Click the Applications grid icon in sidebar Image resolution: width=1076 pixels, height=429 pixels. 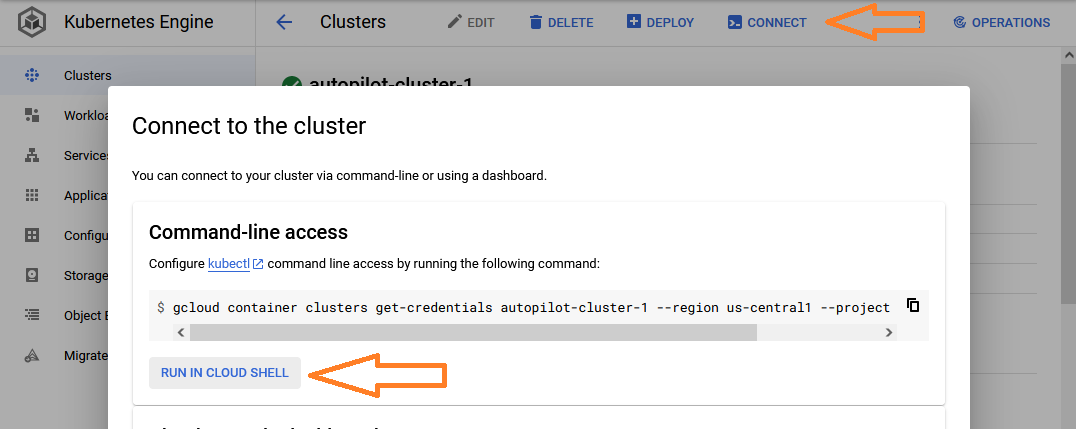click(32, 195)
